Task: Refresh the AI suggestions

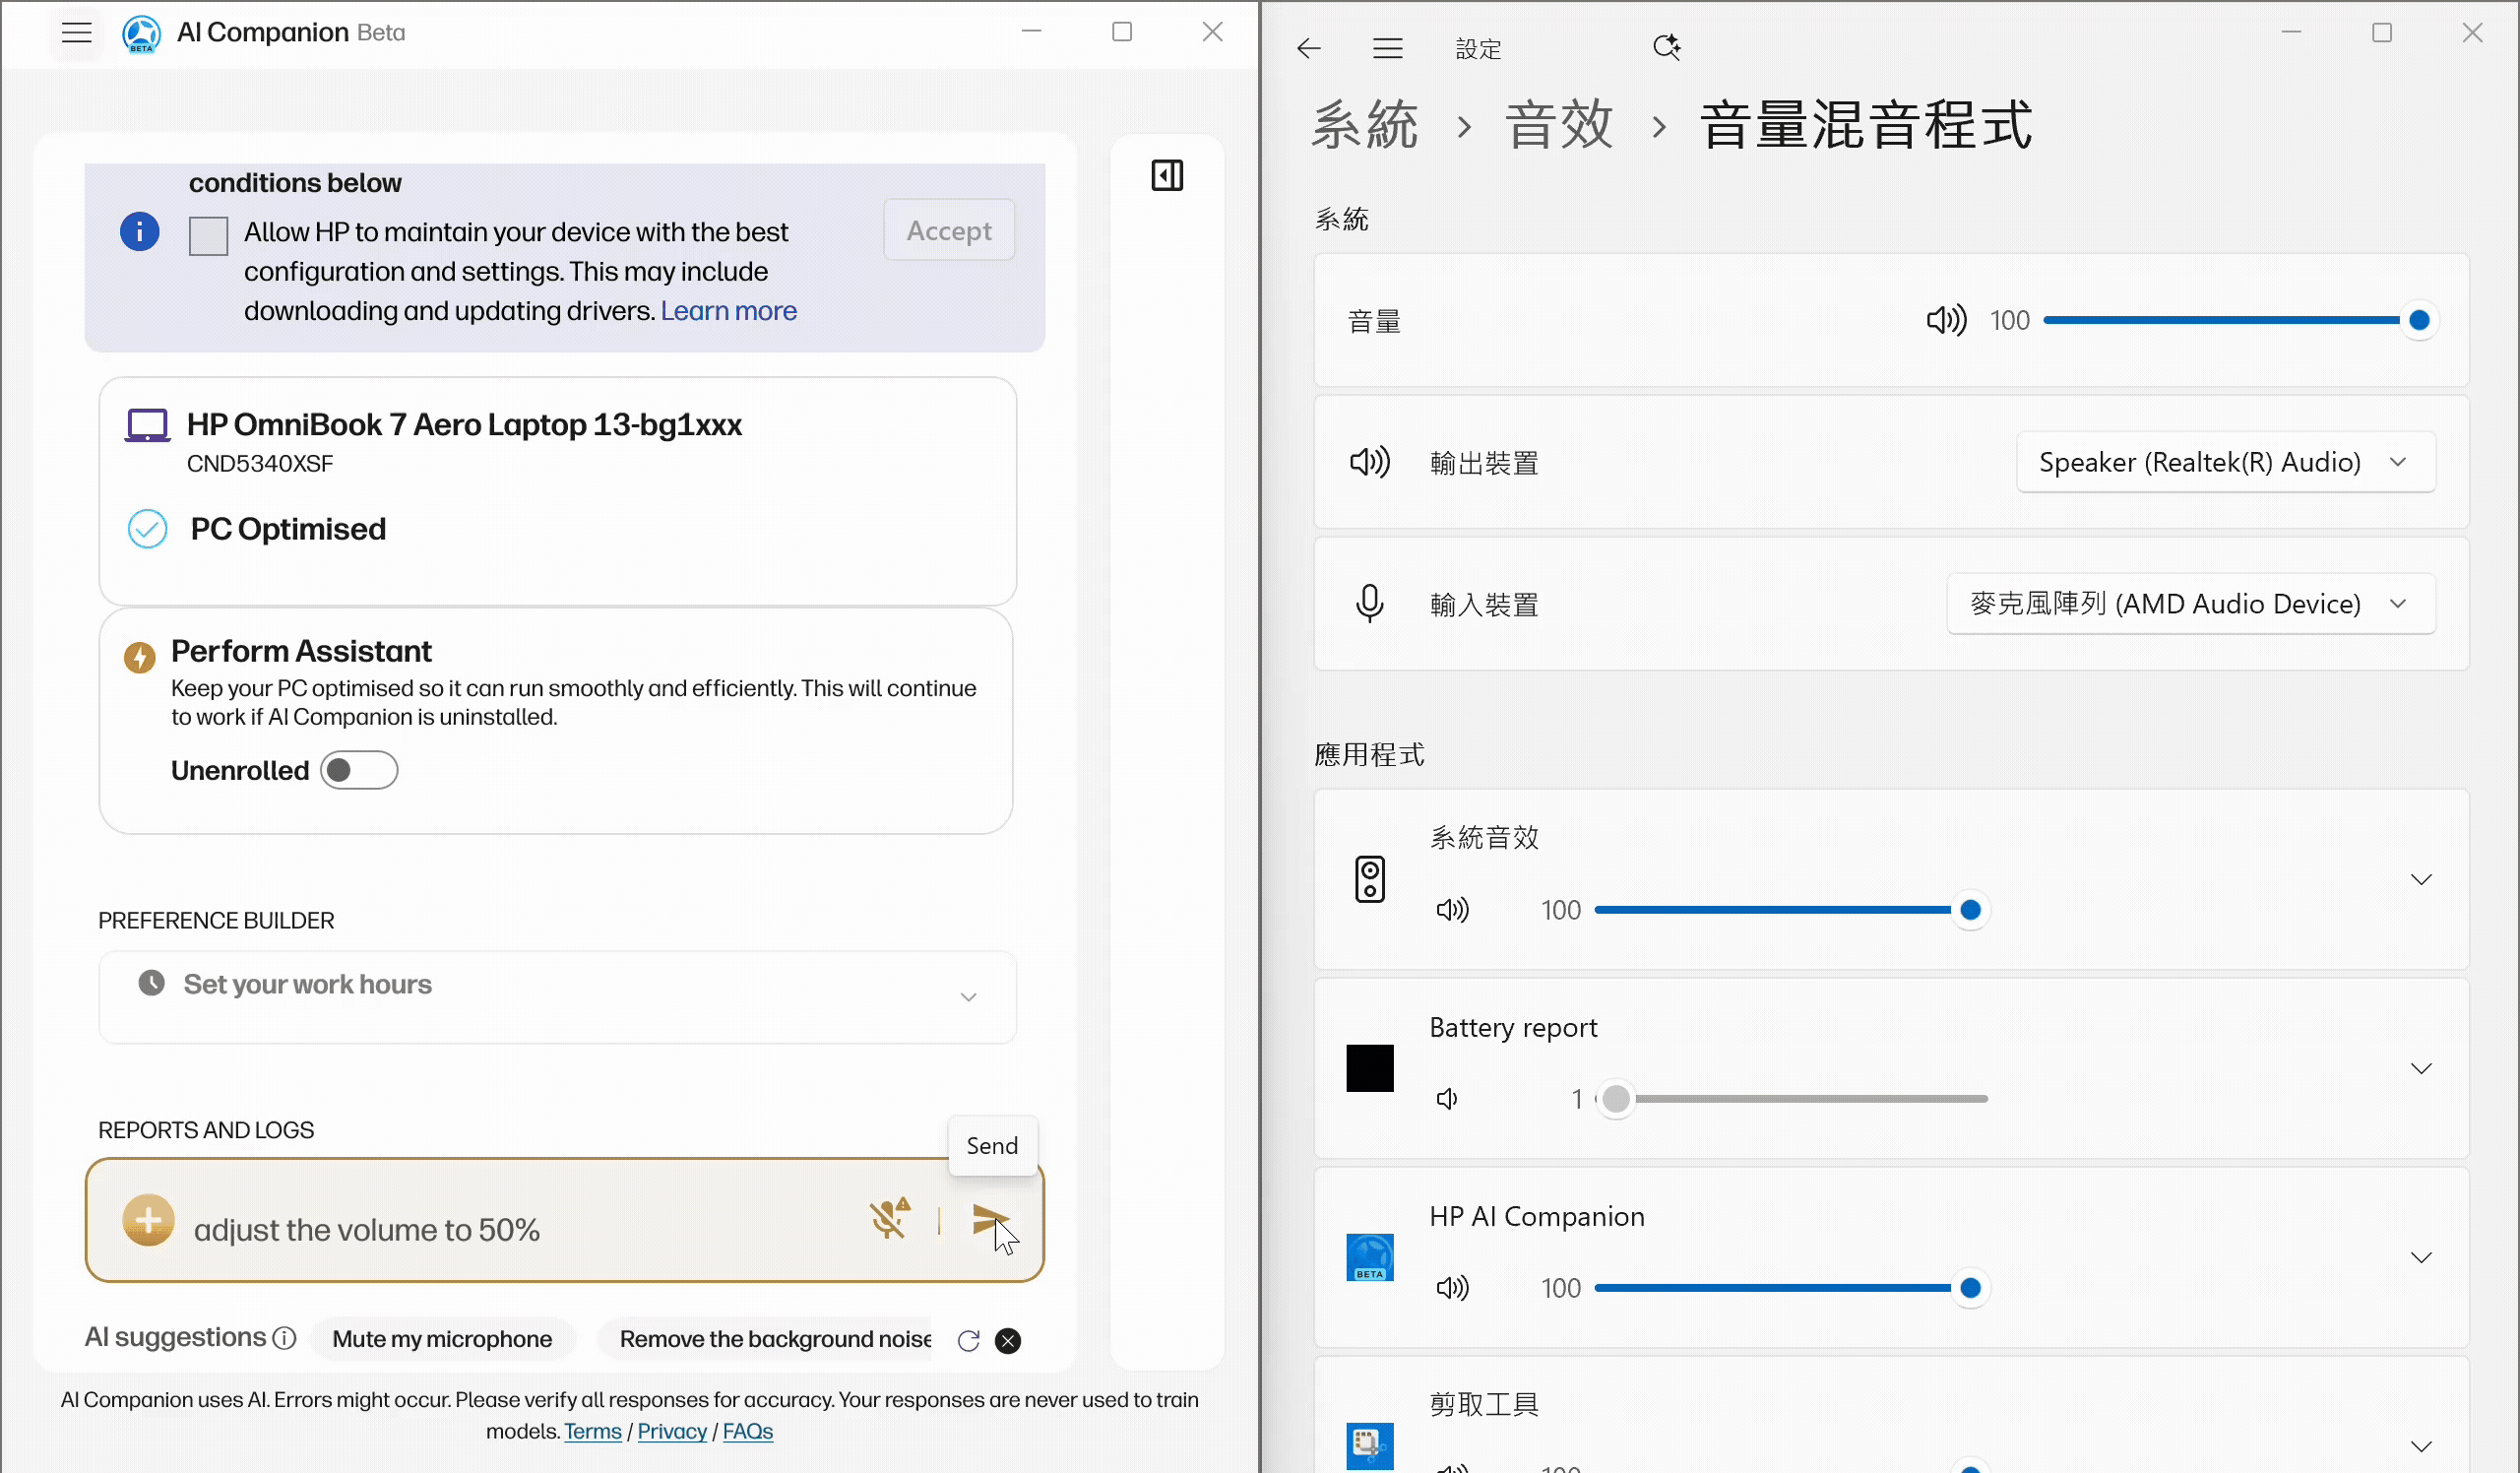Action: pos(967,1341)
